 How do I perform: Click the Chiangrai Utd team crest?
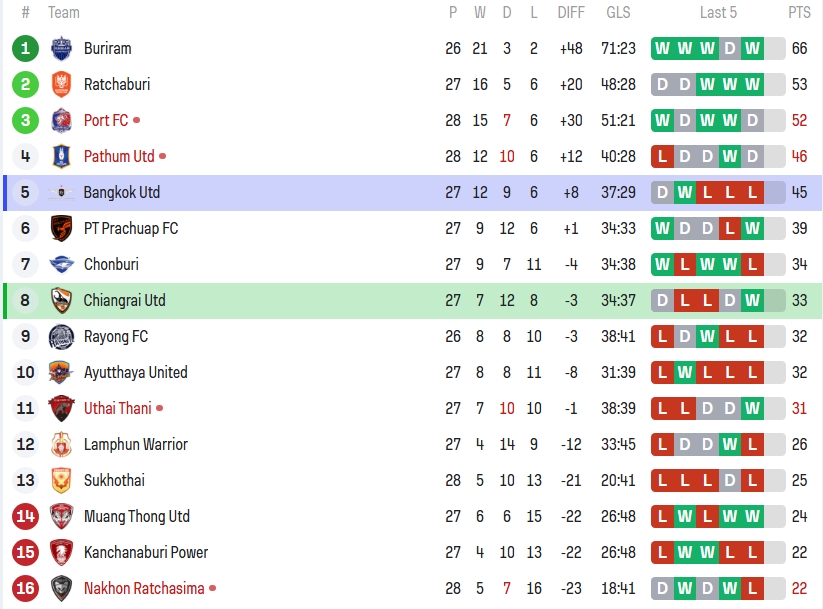tap(61, 300)
